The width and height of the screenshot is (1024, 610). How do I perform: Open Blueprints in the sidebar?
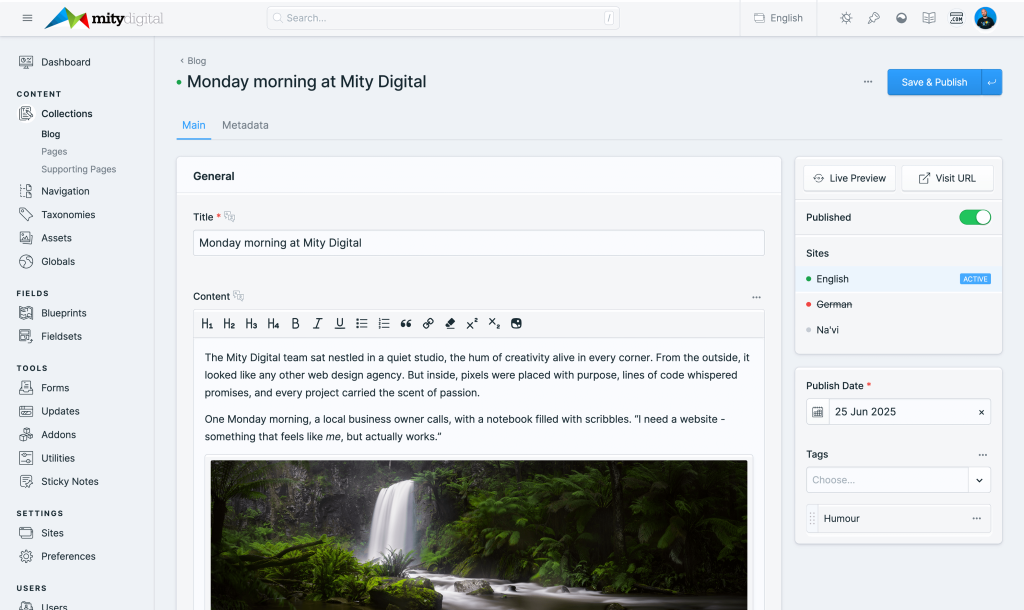[64, 313]
